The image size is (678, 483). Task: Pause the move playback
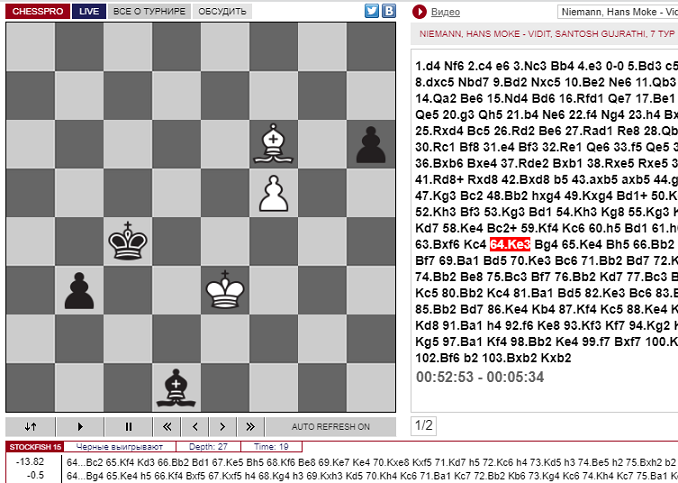tap(128, 426)
